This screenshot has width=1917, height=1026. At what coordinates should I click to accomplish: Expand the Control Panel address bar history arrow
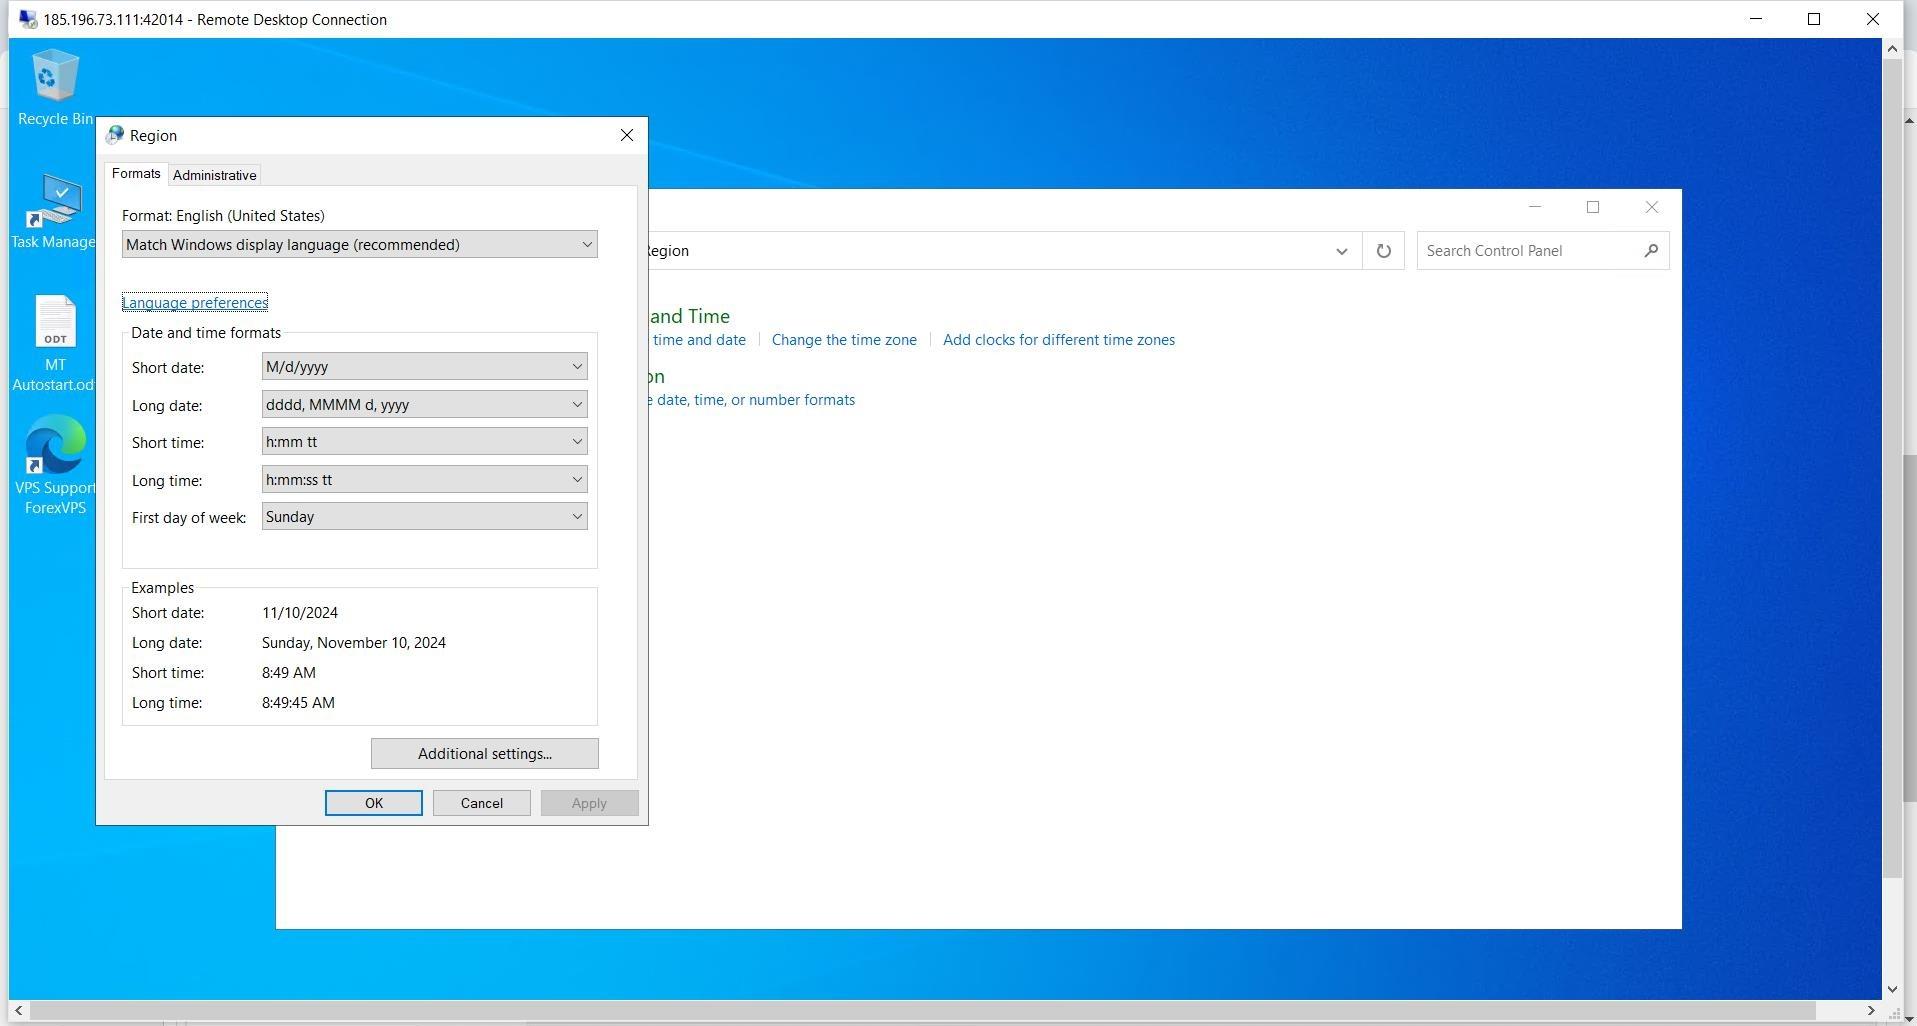pos(1341,251)
